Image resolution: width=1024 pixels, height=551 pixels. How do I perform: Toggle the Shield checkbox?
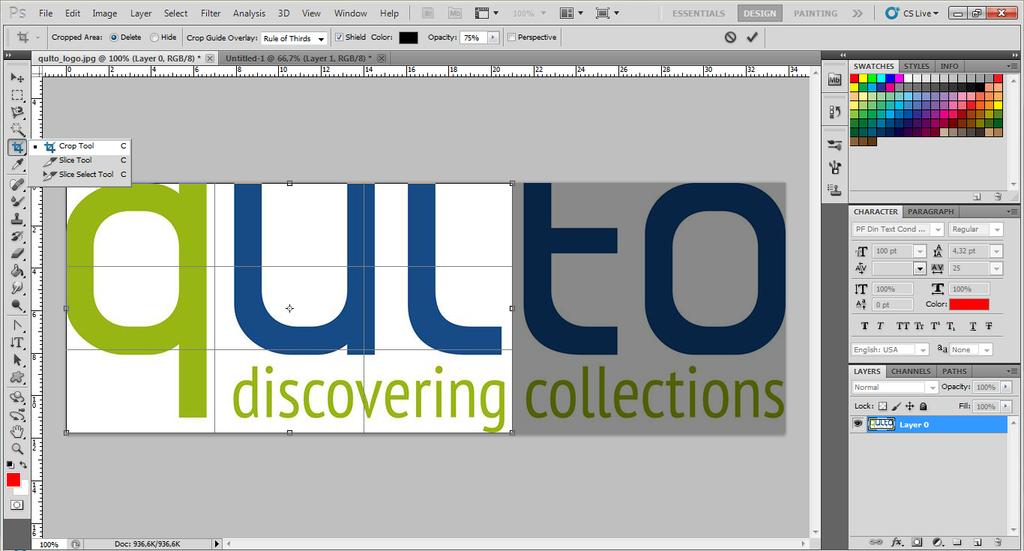(x=339, y=37)
